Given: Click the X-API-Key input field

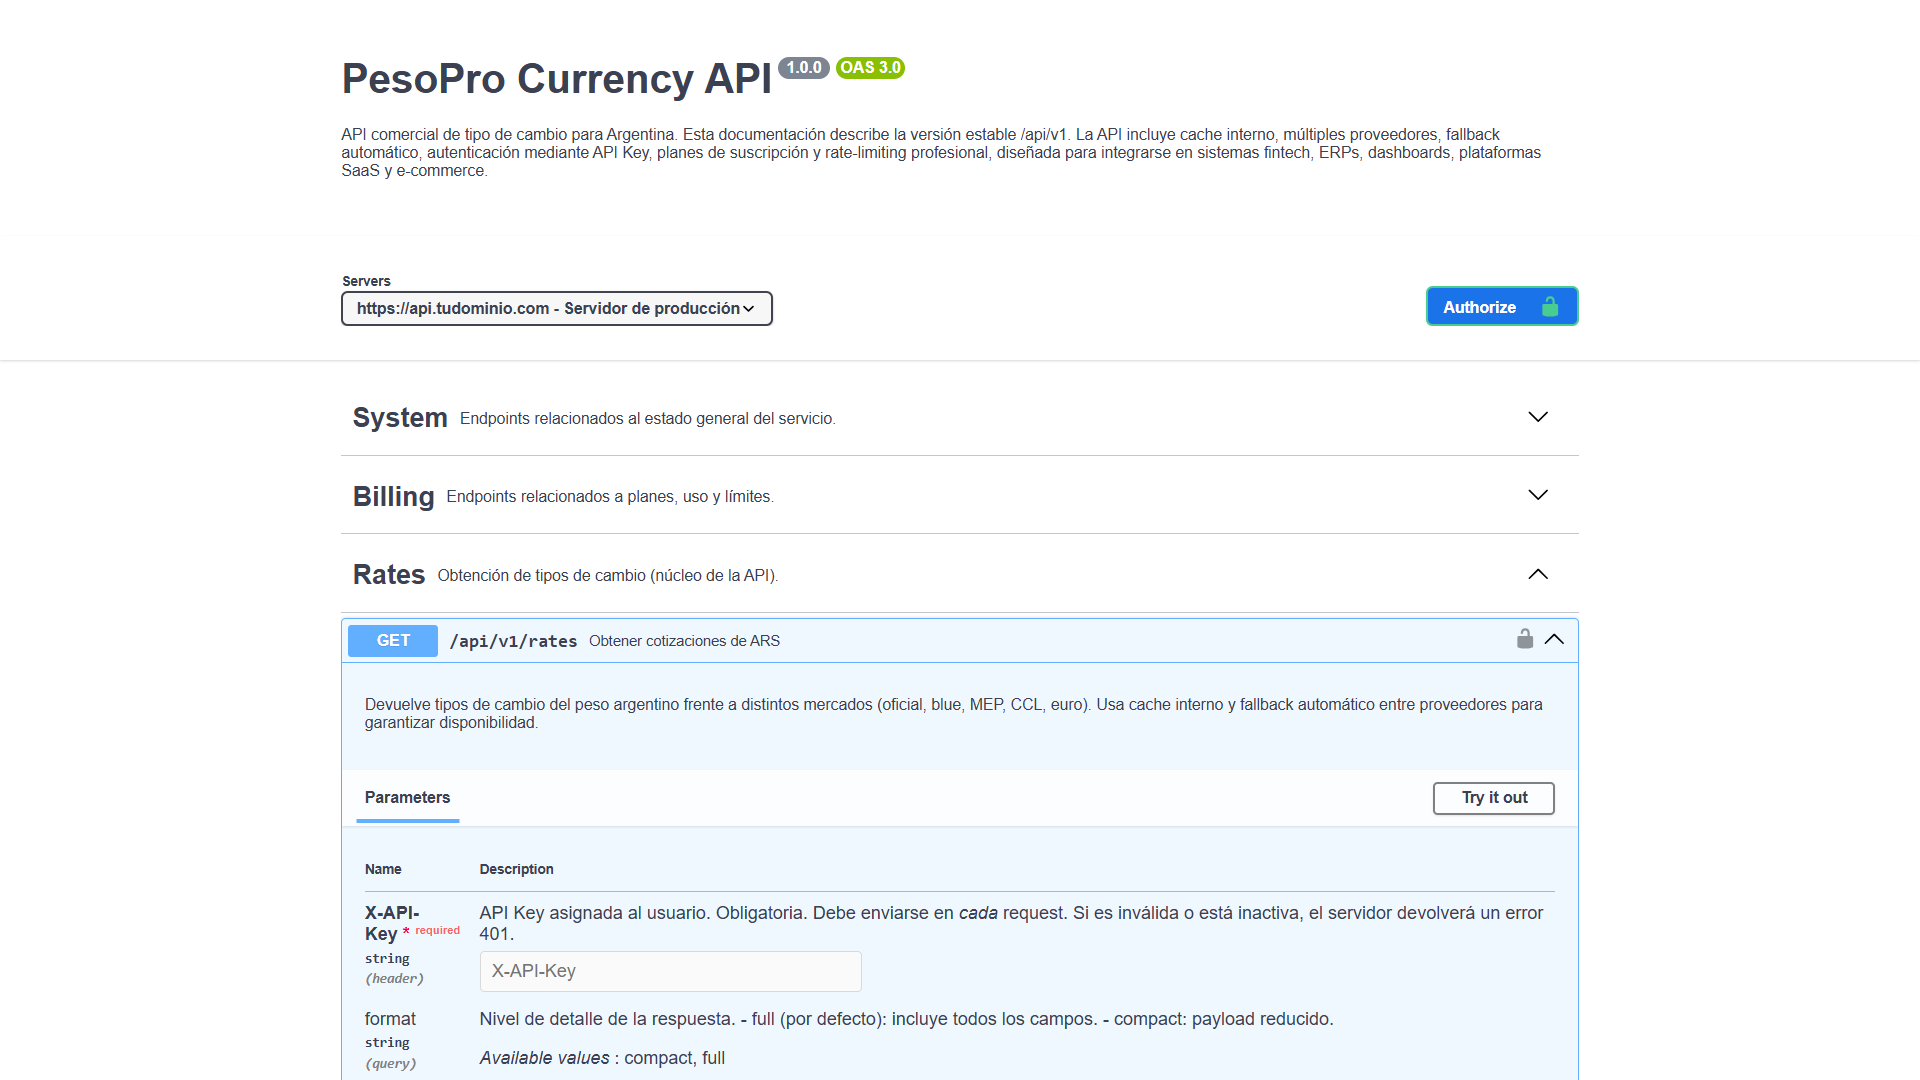Looking at the screenshot, I should (x=670, y=971).
